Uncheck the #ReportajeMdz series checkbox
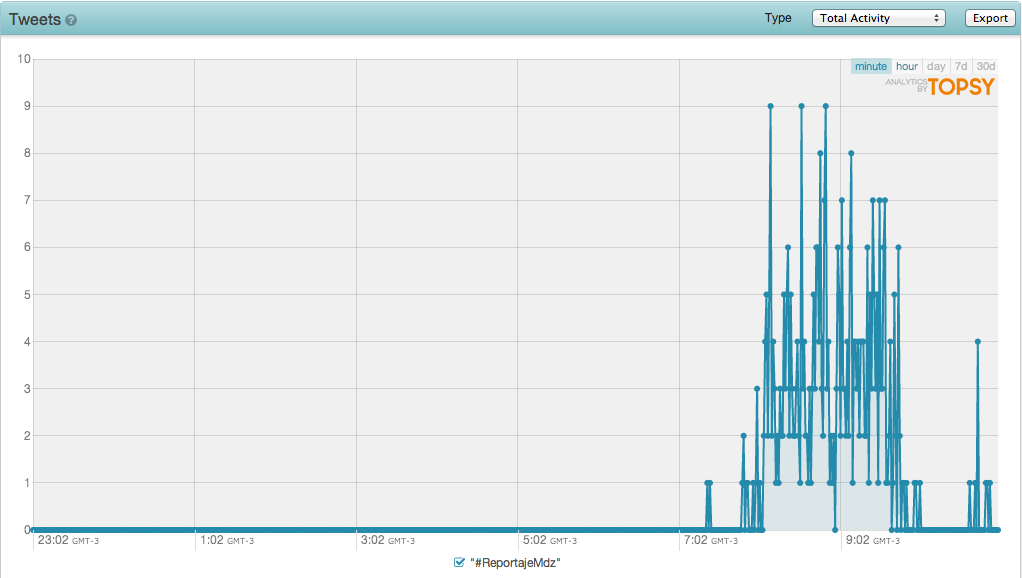Viewport: 1022px width, 578px height. coord(459,563)
